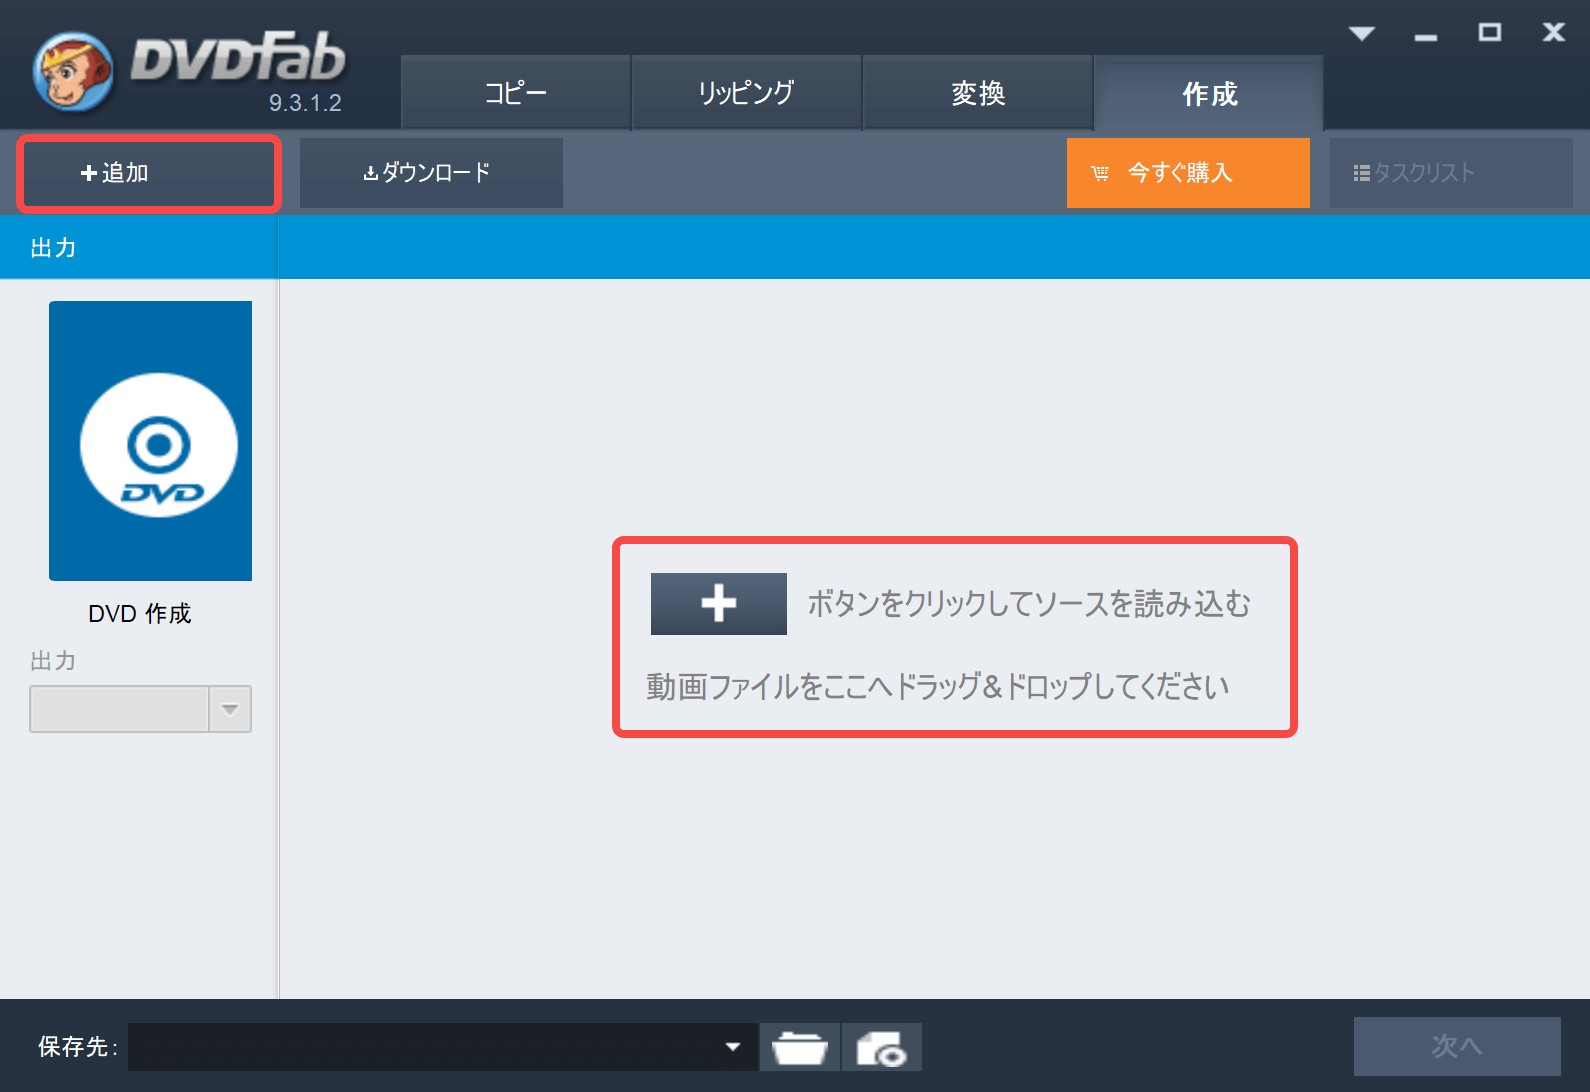
Task: Minimize the DVDFab window
Action: click(1426, 37)
